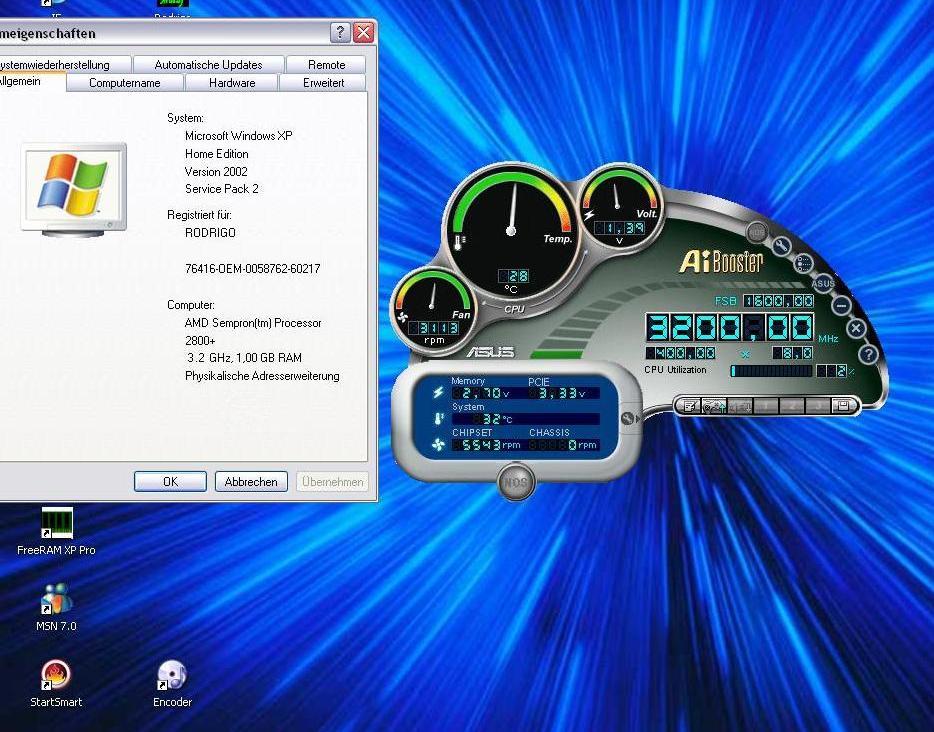Image resolution: width=934 pixels, height=732 pixels.
Task: Click the lightning icon on the Volt gauge
Action: pos(589,214)
